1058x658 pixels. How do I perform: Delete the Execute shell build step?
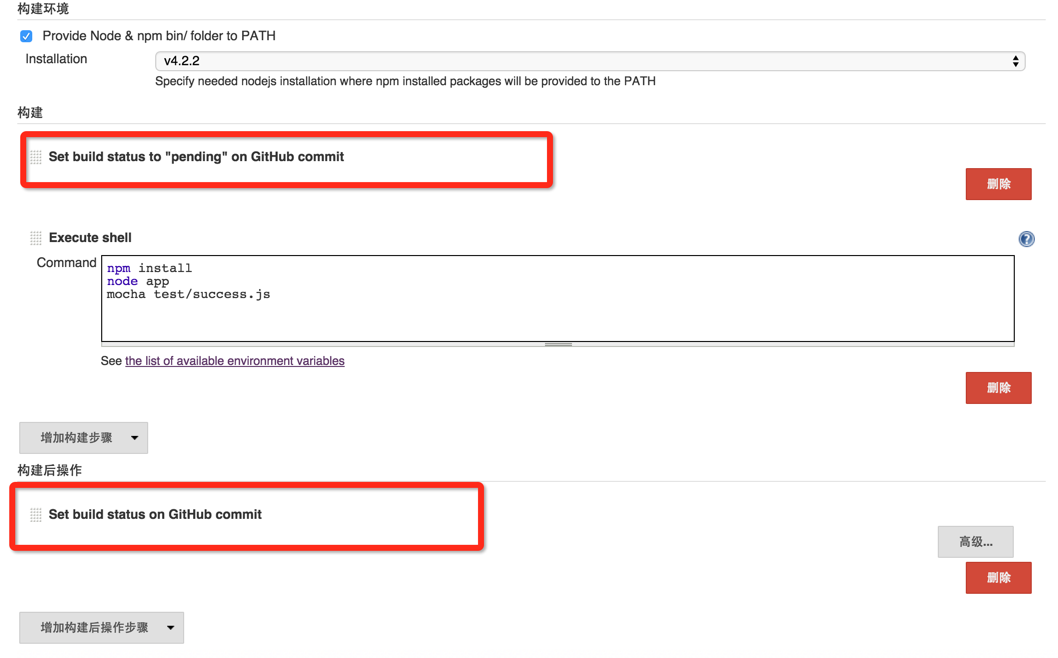coord(998,388)
